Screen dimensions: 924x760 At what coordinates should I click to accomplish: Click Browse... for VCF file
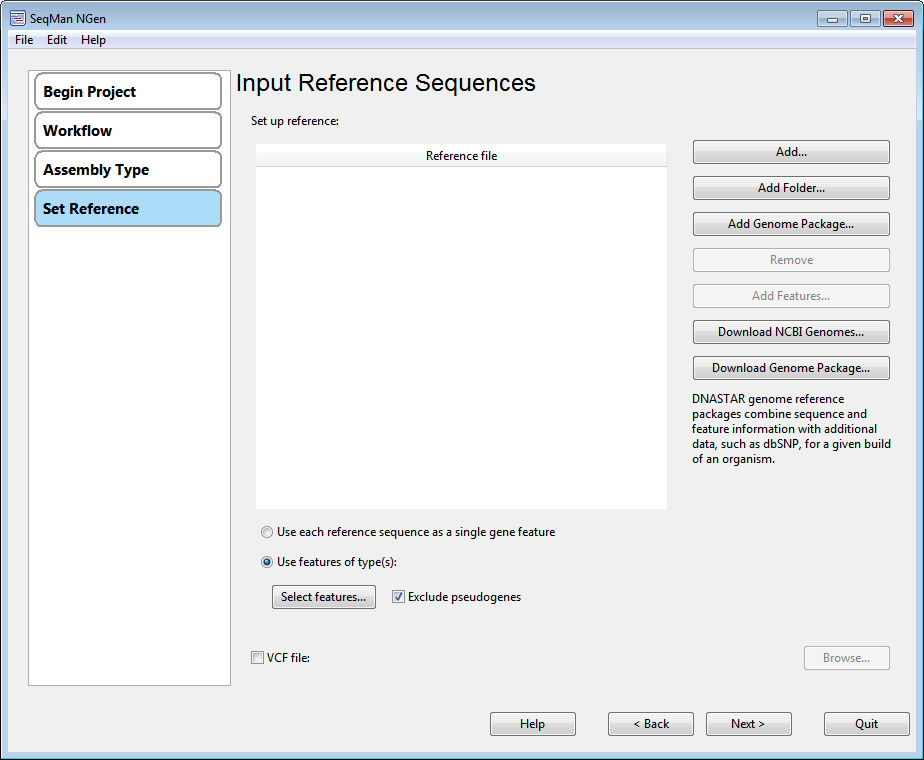pos(846,658)
